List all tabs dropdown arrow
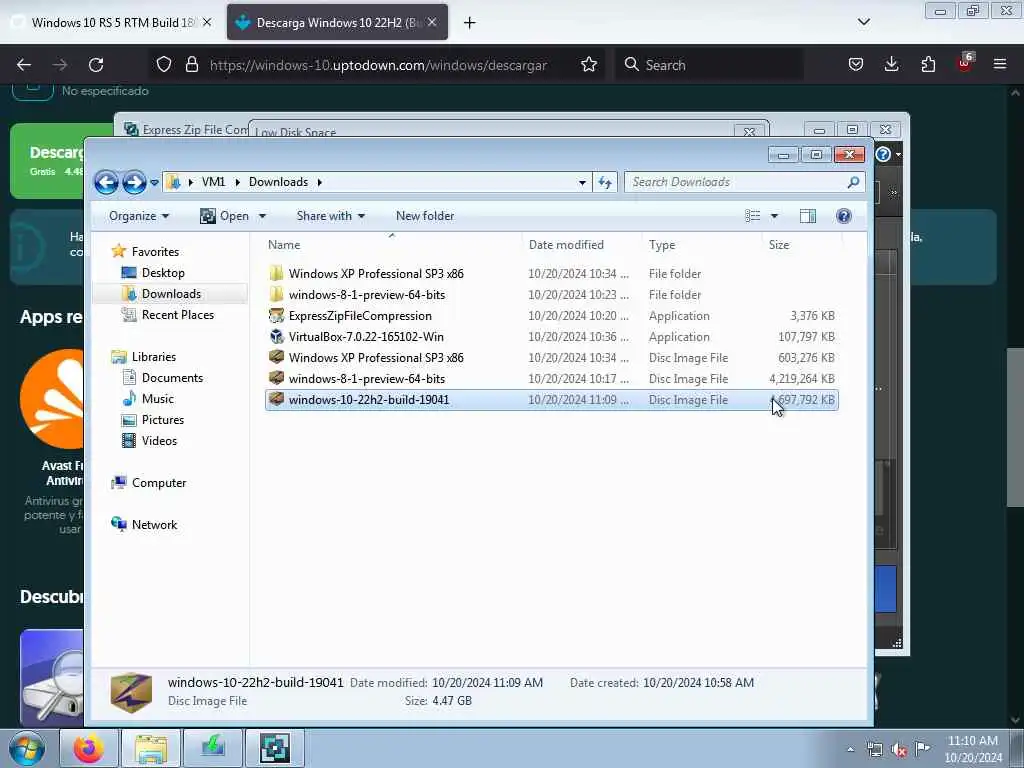Image resolution: width=1024 pixels, height=768 pixels. (x=864, y=22)
